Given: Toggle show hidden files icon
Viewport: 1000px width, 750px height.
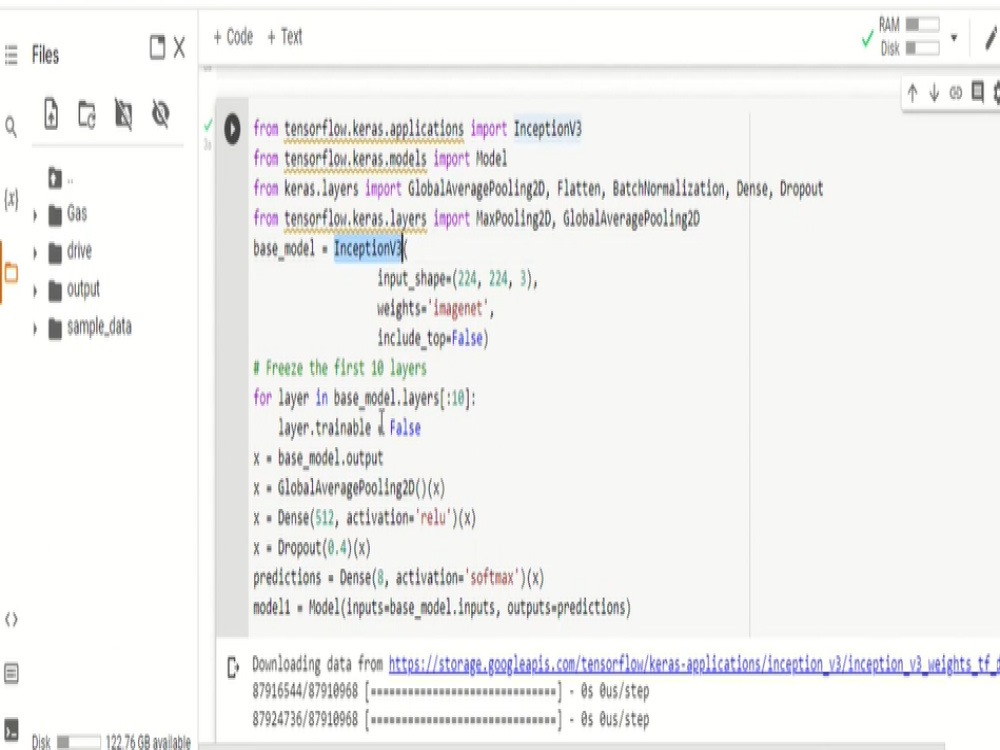Looking at the screenshot, I should coord(160,114).
